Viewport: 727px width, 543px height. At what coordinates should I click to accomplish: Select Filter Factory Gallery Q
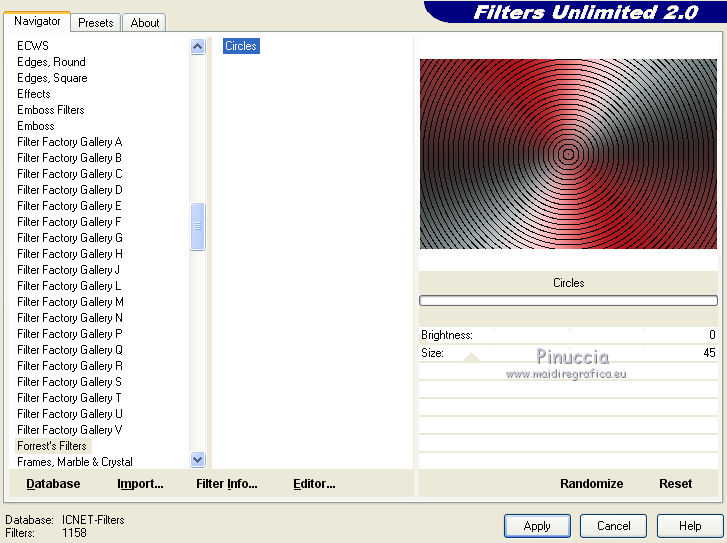tap(70, 350)
